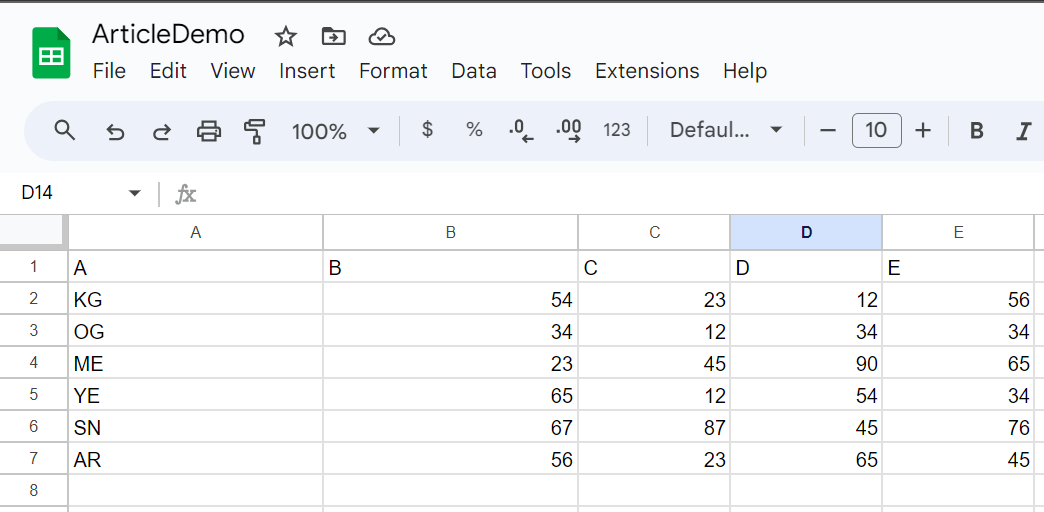Increase the font size

tap(923, 130)
